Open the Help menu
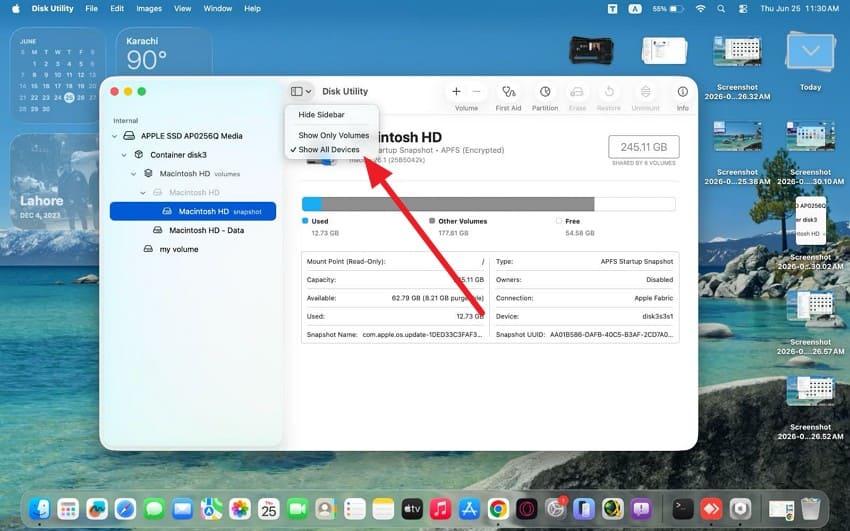 [x=252, y=9]
